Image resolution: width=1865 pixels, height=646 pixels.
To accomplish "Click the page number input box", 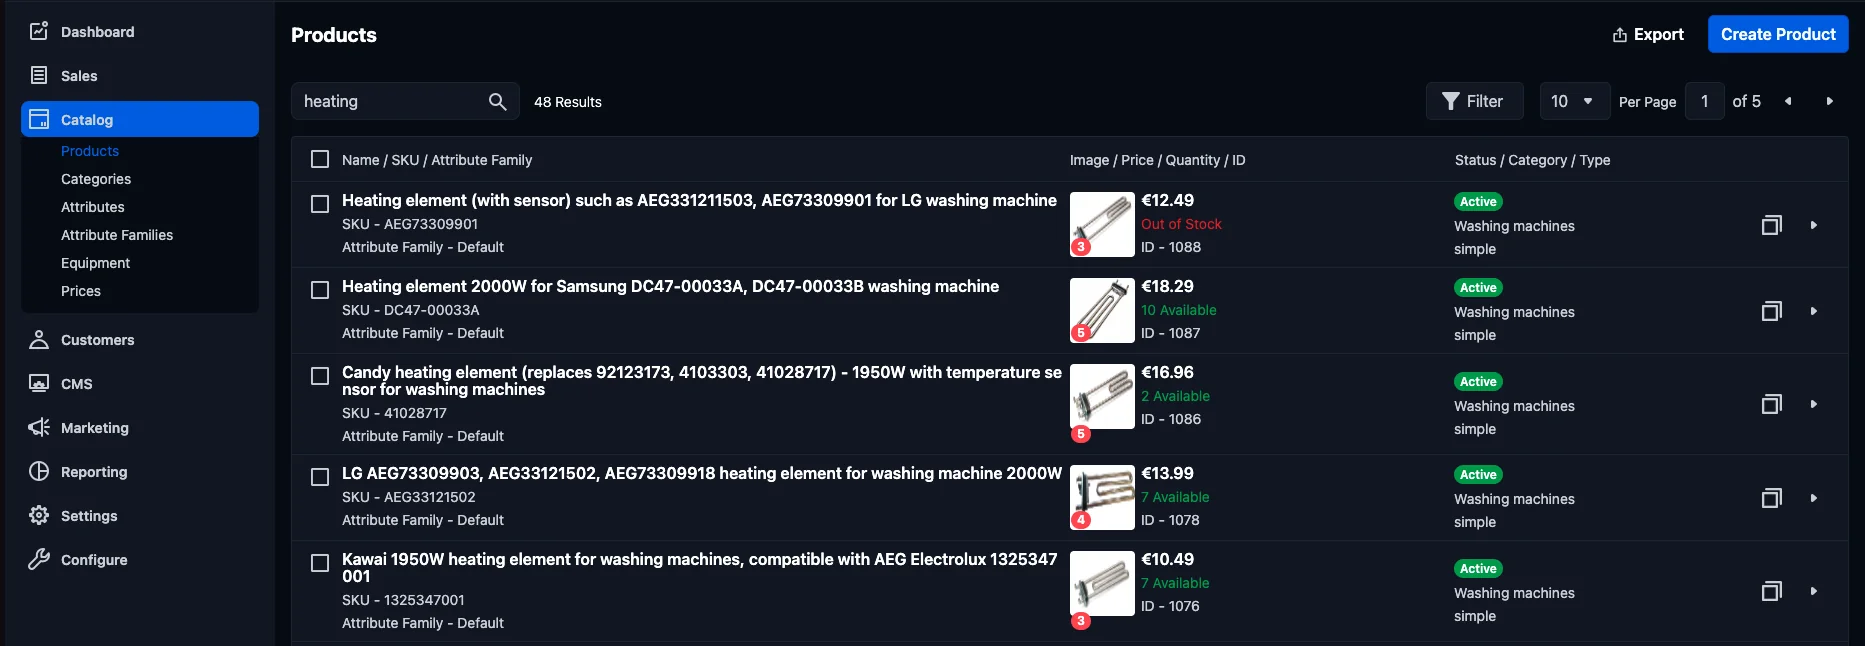I will pos(1704,101).
